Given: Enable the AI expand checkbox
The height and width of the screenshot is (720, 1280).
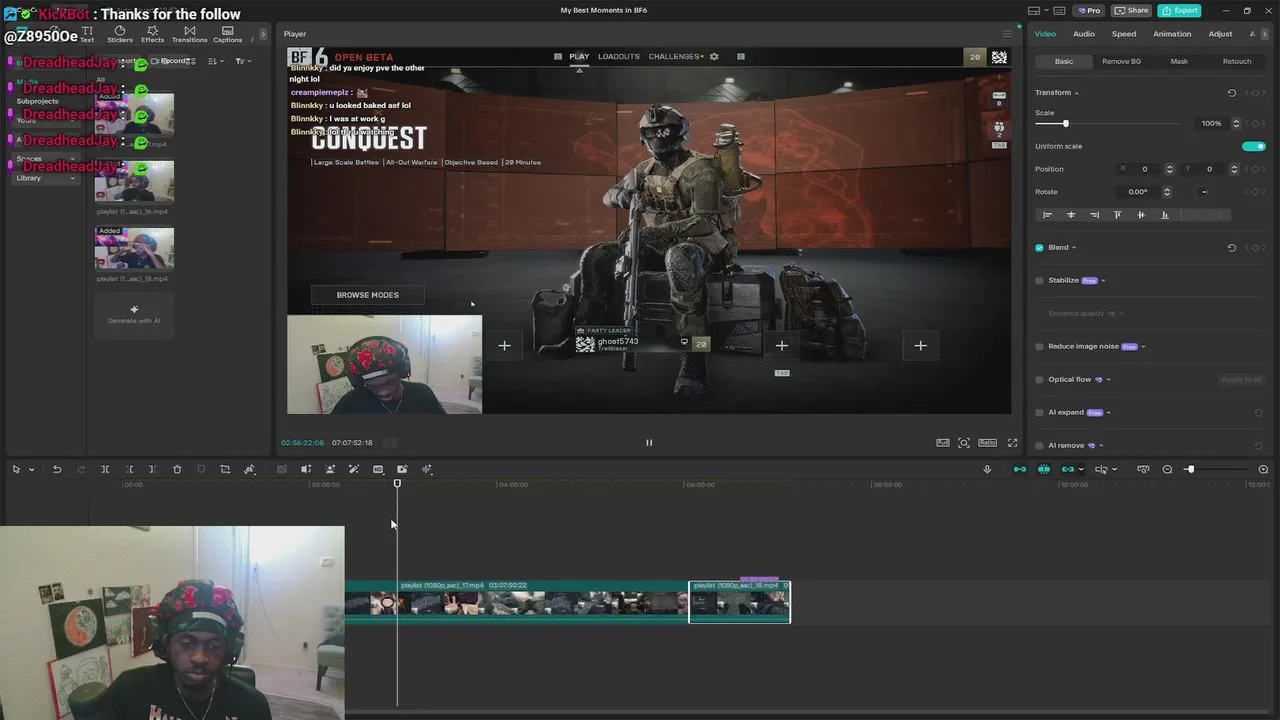Looking at the screenshot, I should coord(1040,413).
